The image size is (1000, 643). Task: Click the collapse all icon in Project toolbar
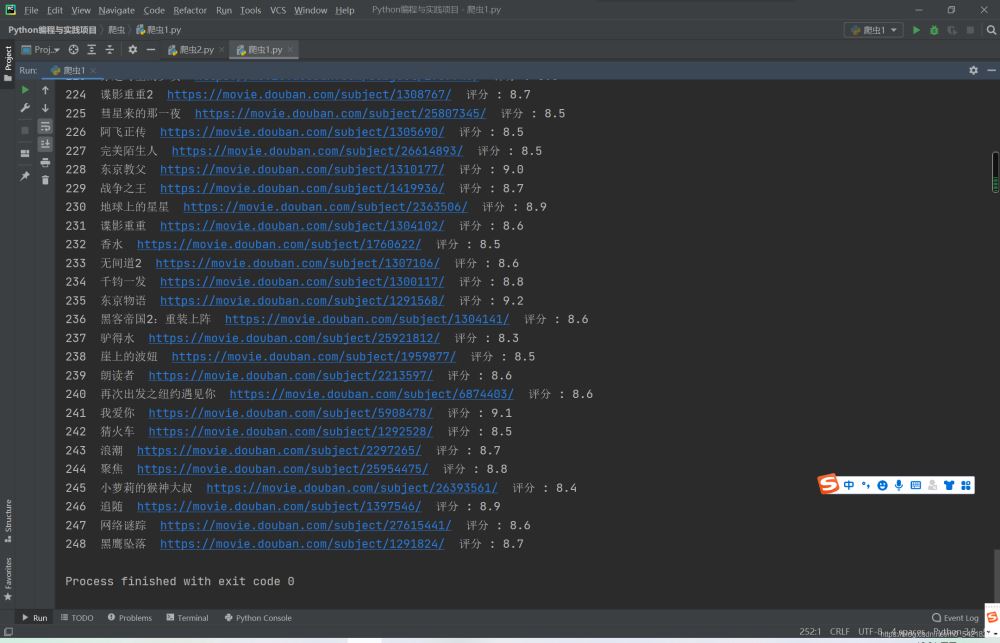[x=110, y=50]
